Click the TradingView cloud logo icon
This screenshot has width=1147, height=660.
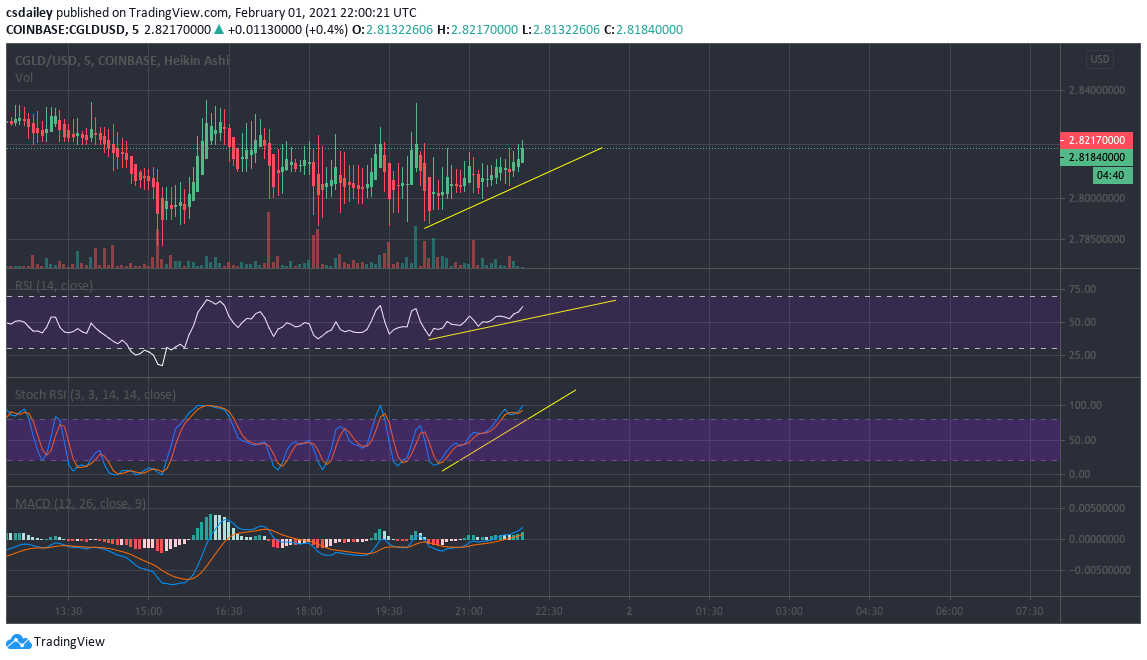pyautogui.click(x=18, y=642)
